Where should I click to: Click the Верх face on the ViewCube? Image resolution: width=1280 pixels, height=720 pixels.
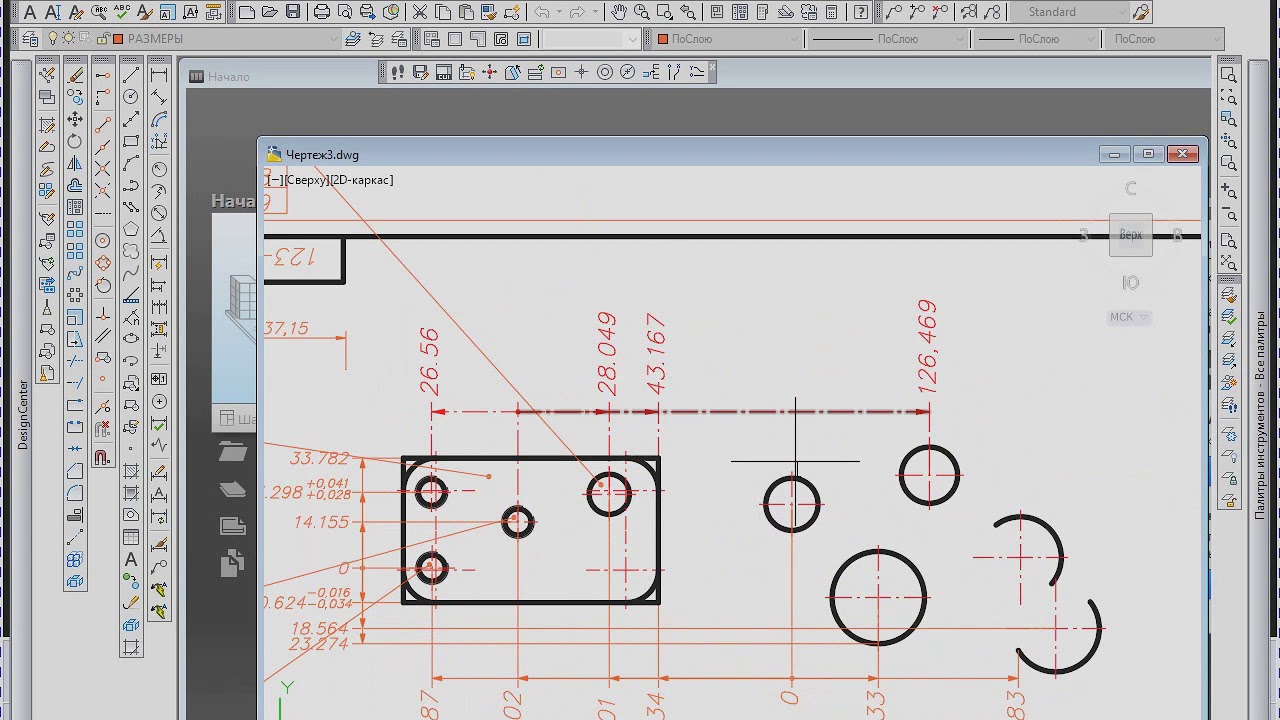(1131, 235)
